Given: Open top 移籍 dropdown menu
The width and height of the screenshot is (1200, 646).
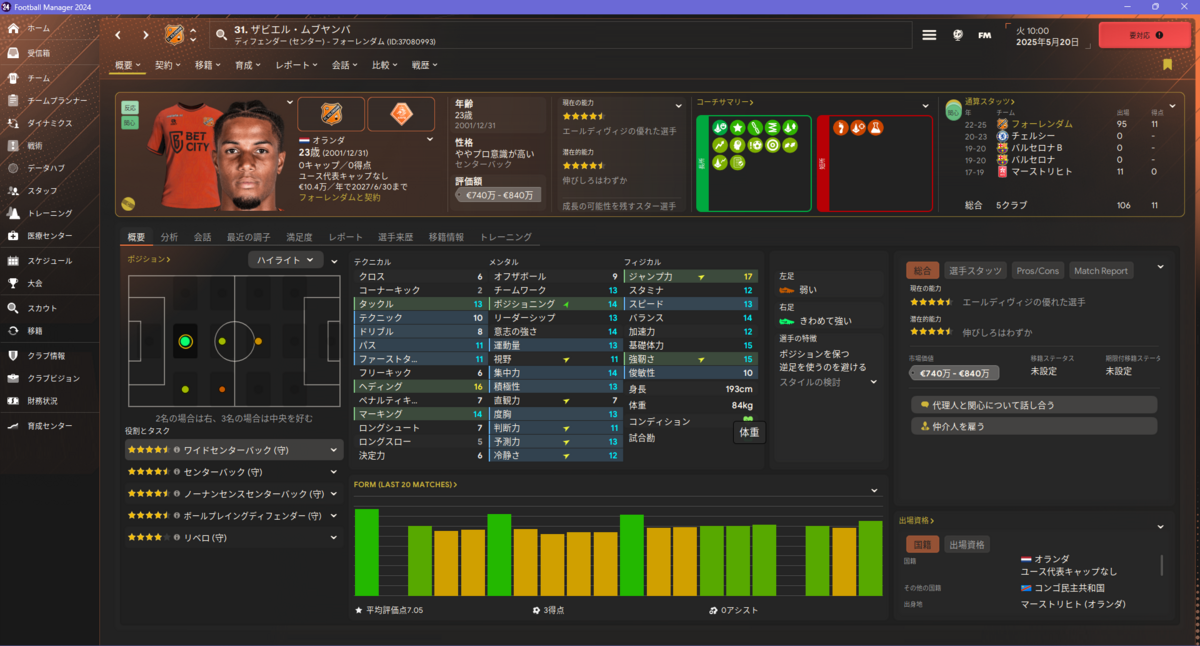Looking at the screenshot, I should tap(208, 65).
